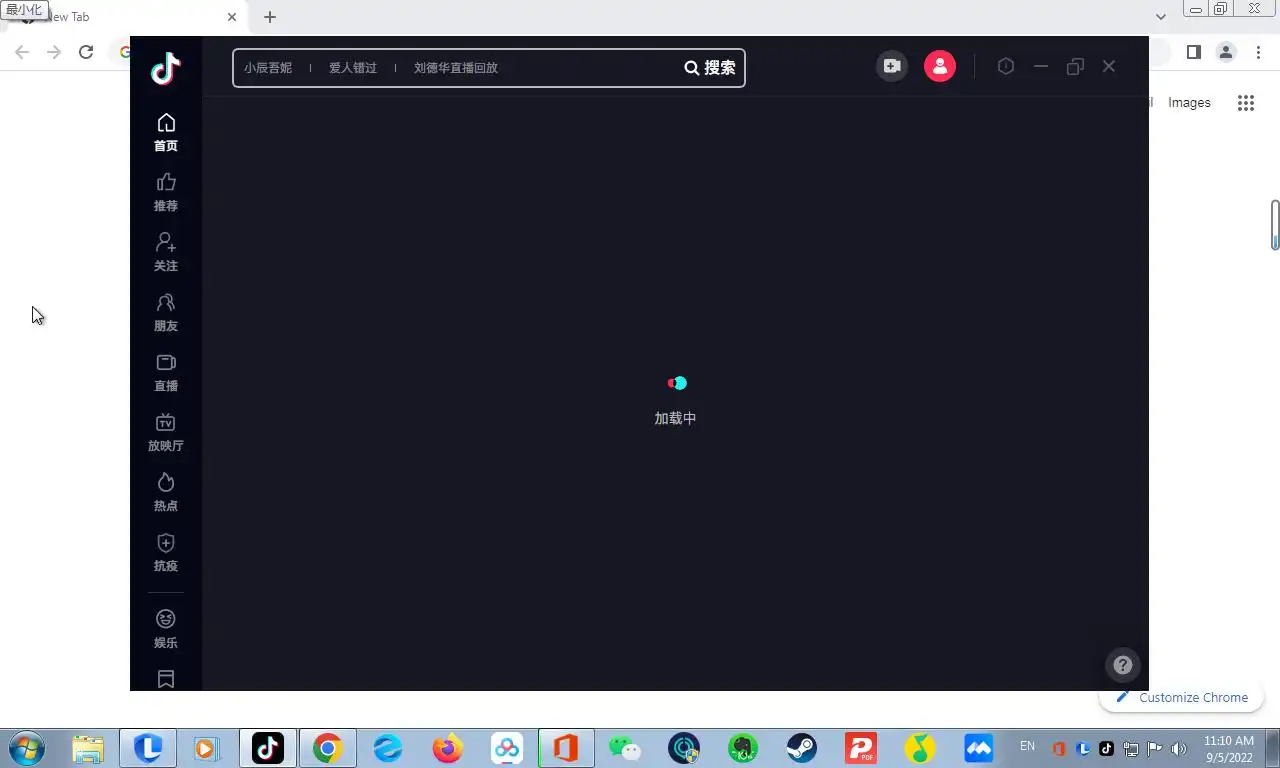Select the 刘德华直播回放 search suggestion
The height and width of the screenshot is (768, 1280).
456,68
